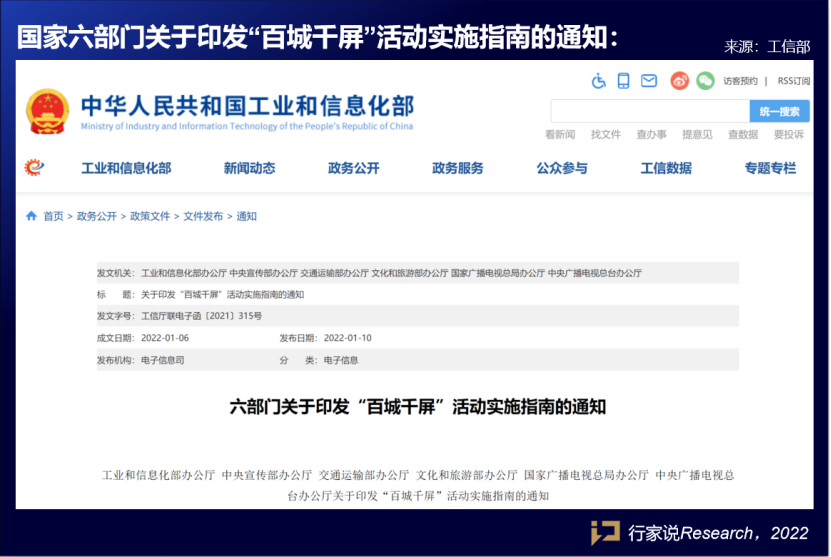Click 政策文件 in the breadcrumb

[x=150, y=216]
